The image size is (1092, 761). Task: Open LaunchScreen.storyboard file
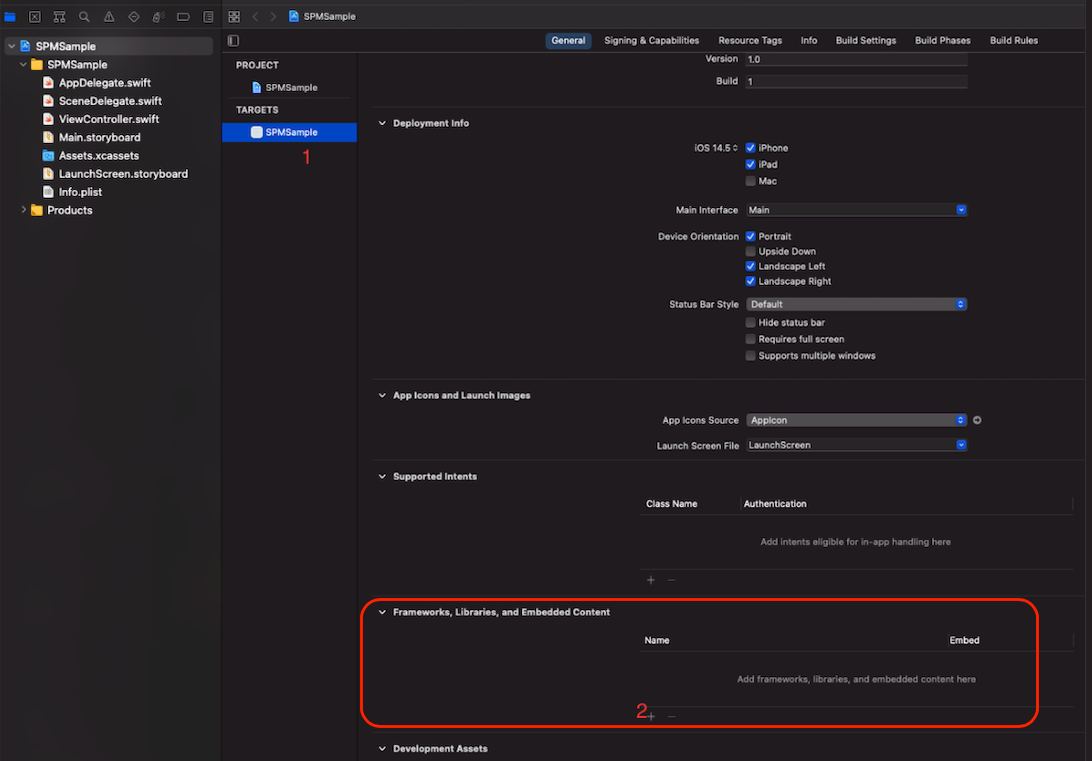[123, 174]
